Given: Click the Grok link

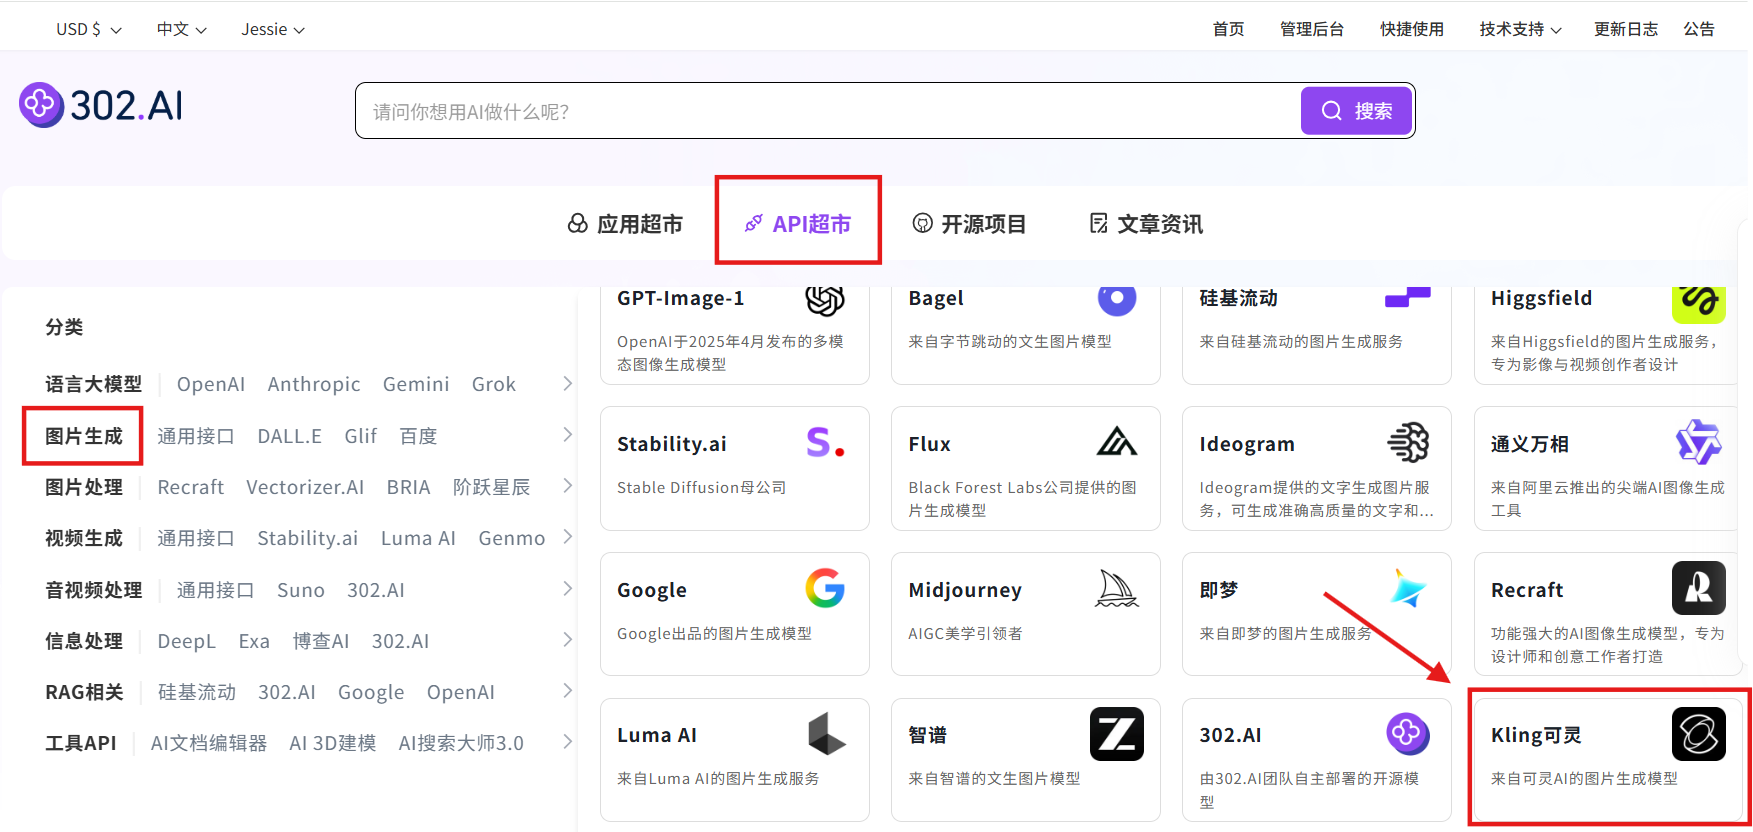Looking at the screenshot, I should coord(494,384).
